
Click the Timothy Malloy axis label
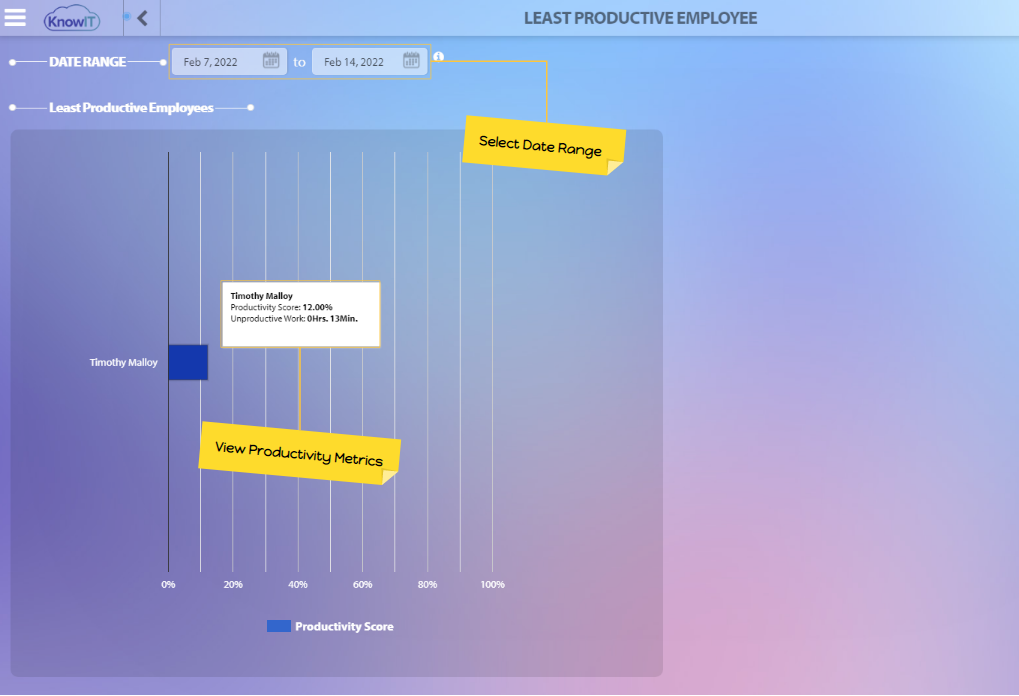pos(123,362)
